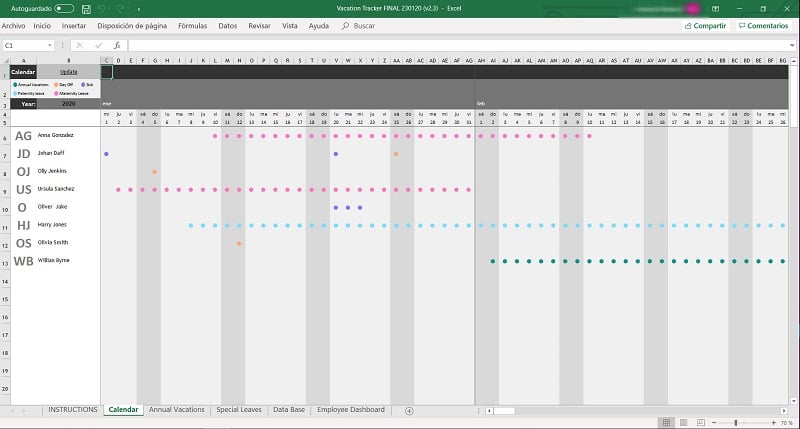Click the Compartir button

tap(706, 26)
